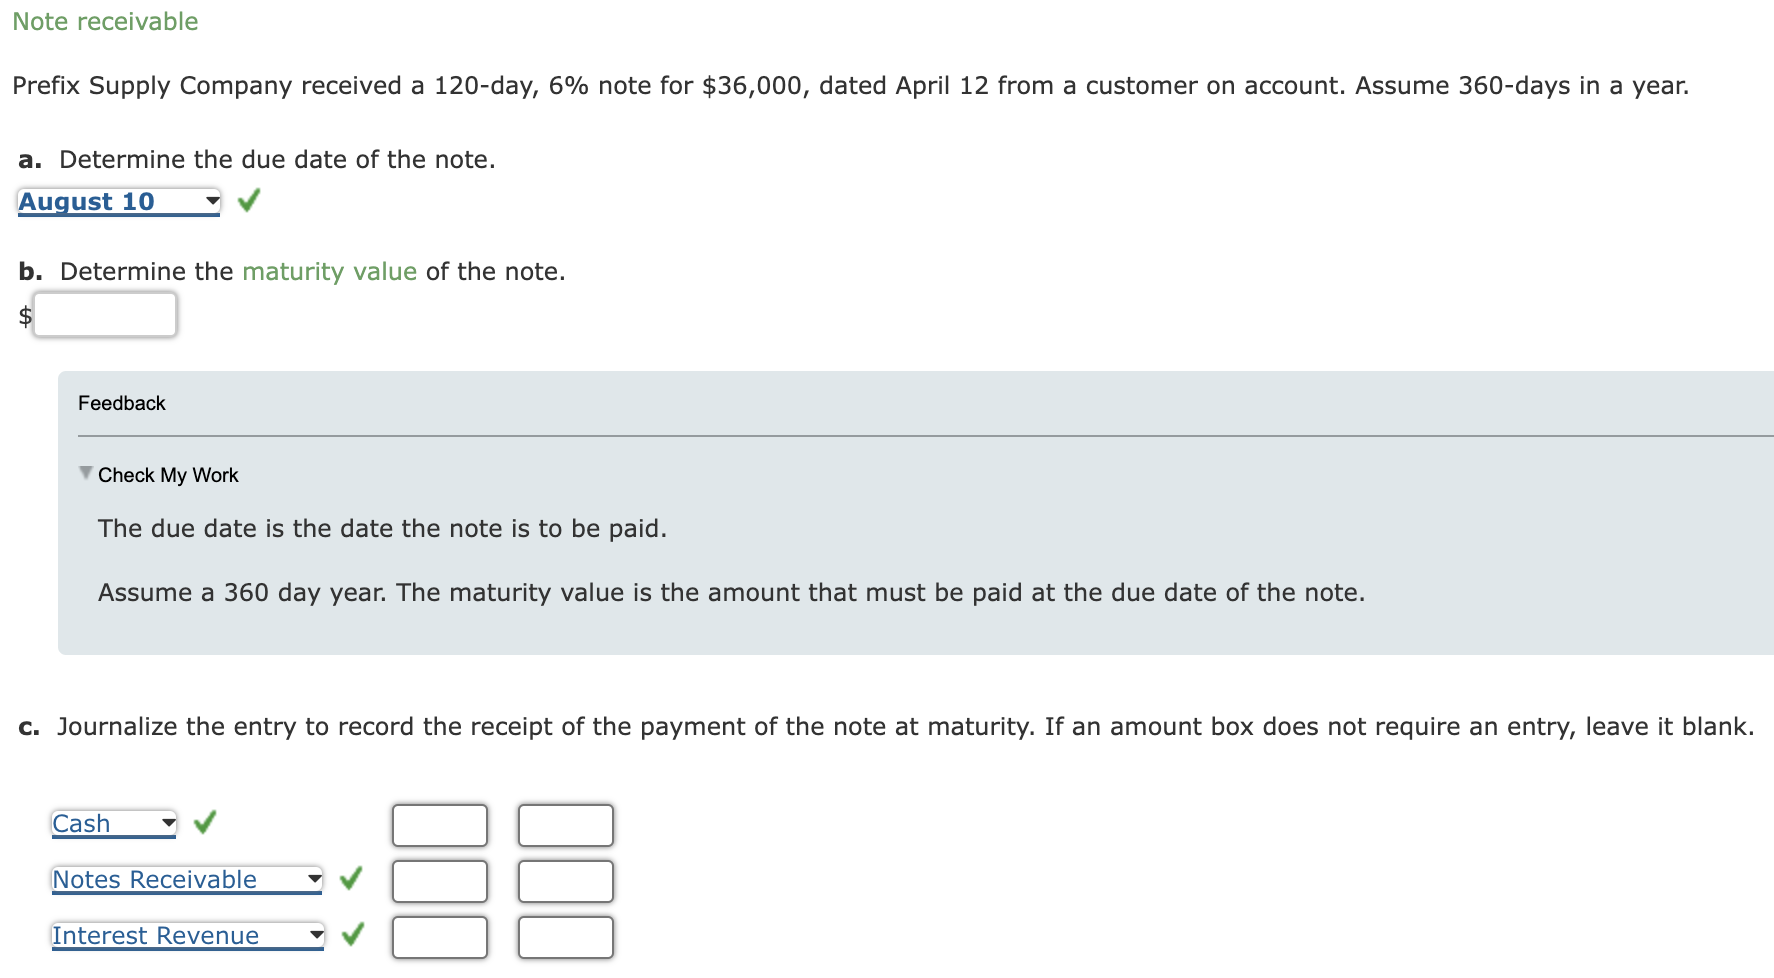The height and width of the screenshot is (978, 1774).
Task: Click the maturity value dollar input box
Action: [105, 314]
